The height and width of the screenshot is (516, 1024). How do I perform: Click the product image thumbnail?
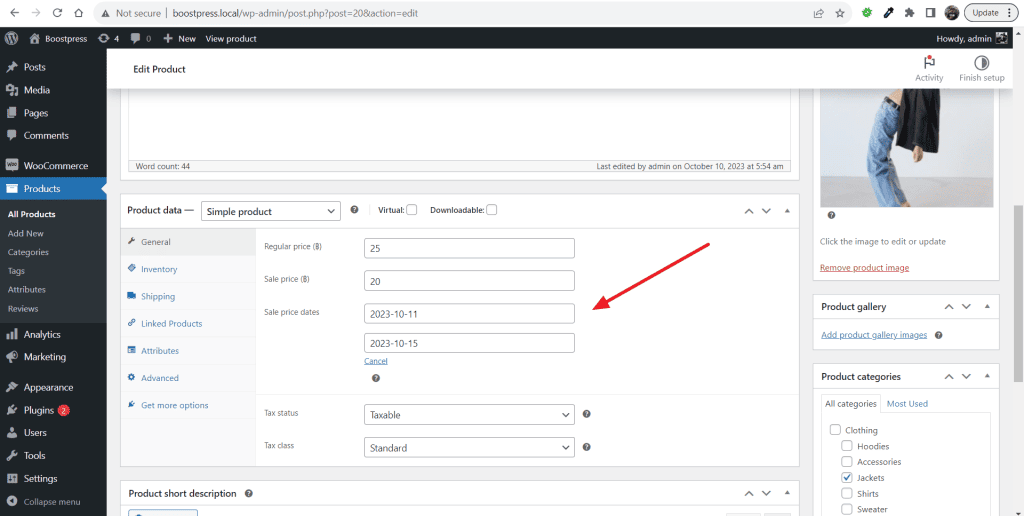pos(906,148)
